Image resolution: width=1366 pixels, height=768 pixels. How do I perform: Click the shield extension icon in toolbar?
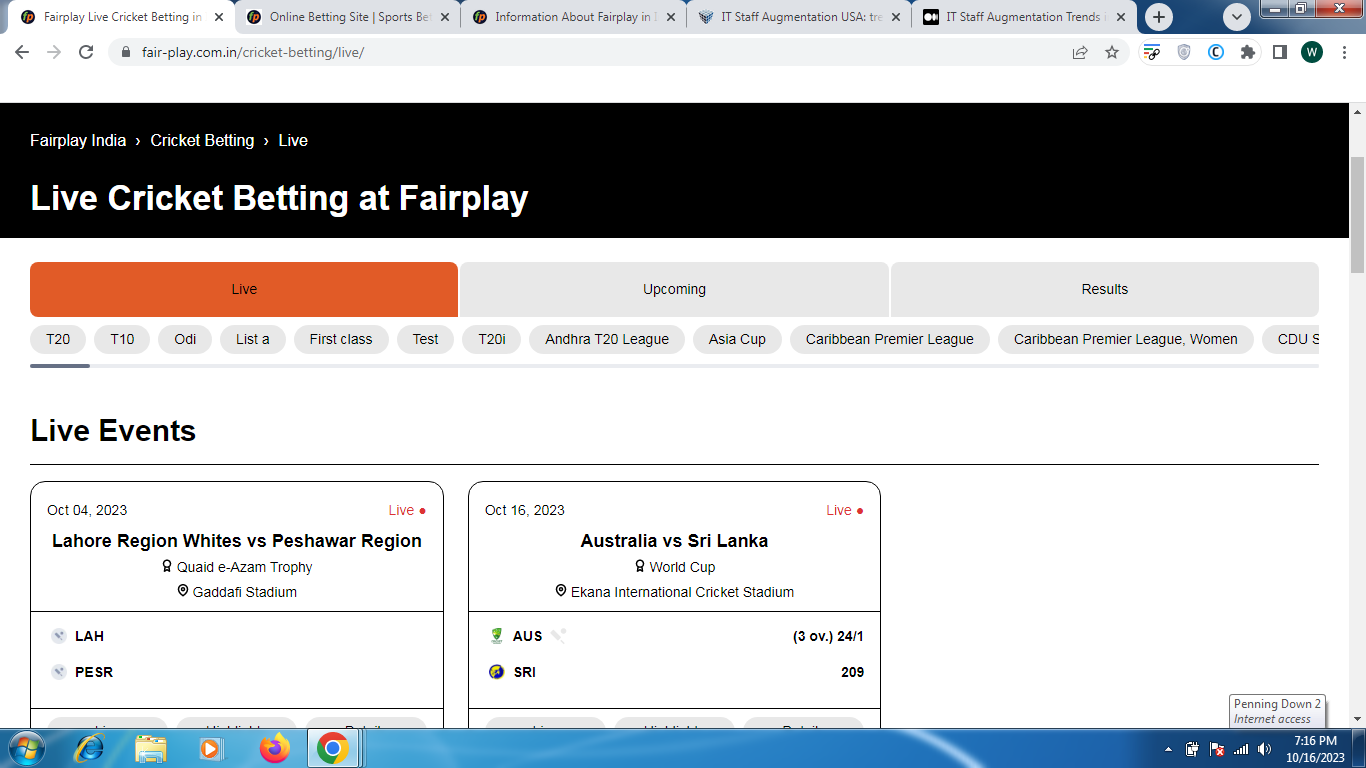tap(1184, 52)
